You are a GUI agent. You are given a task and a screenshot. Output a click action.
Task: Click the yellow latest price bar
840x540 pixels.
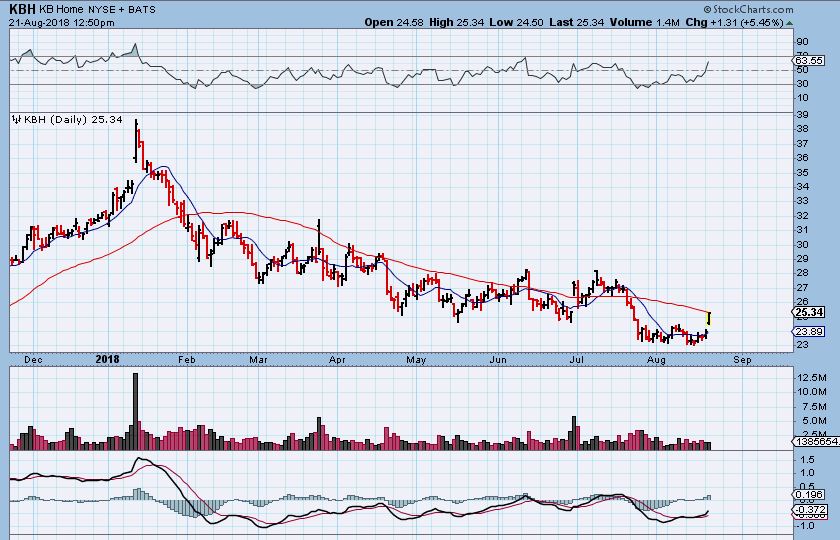pyautogui.click(x=709, y=319)
